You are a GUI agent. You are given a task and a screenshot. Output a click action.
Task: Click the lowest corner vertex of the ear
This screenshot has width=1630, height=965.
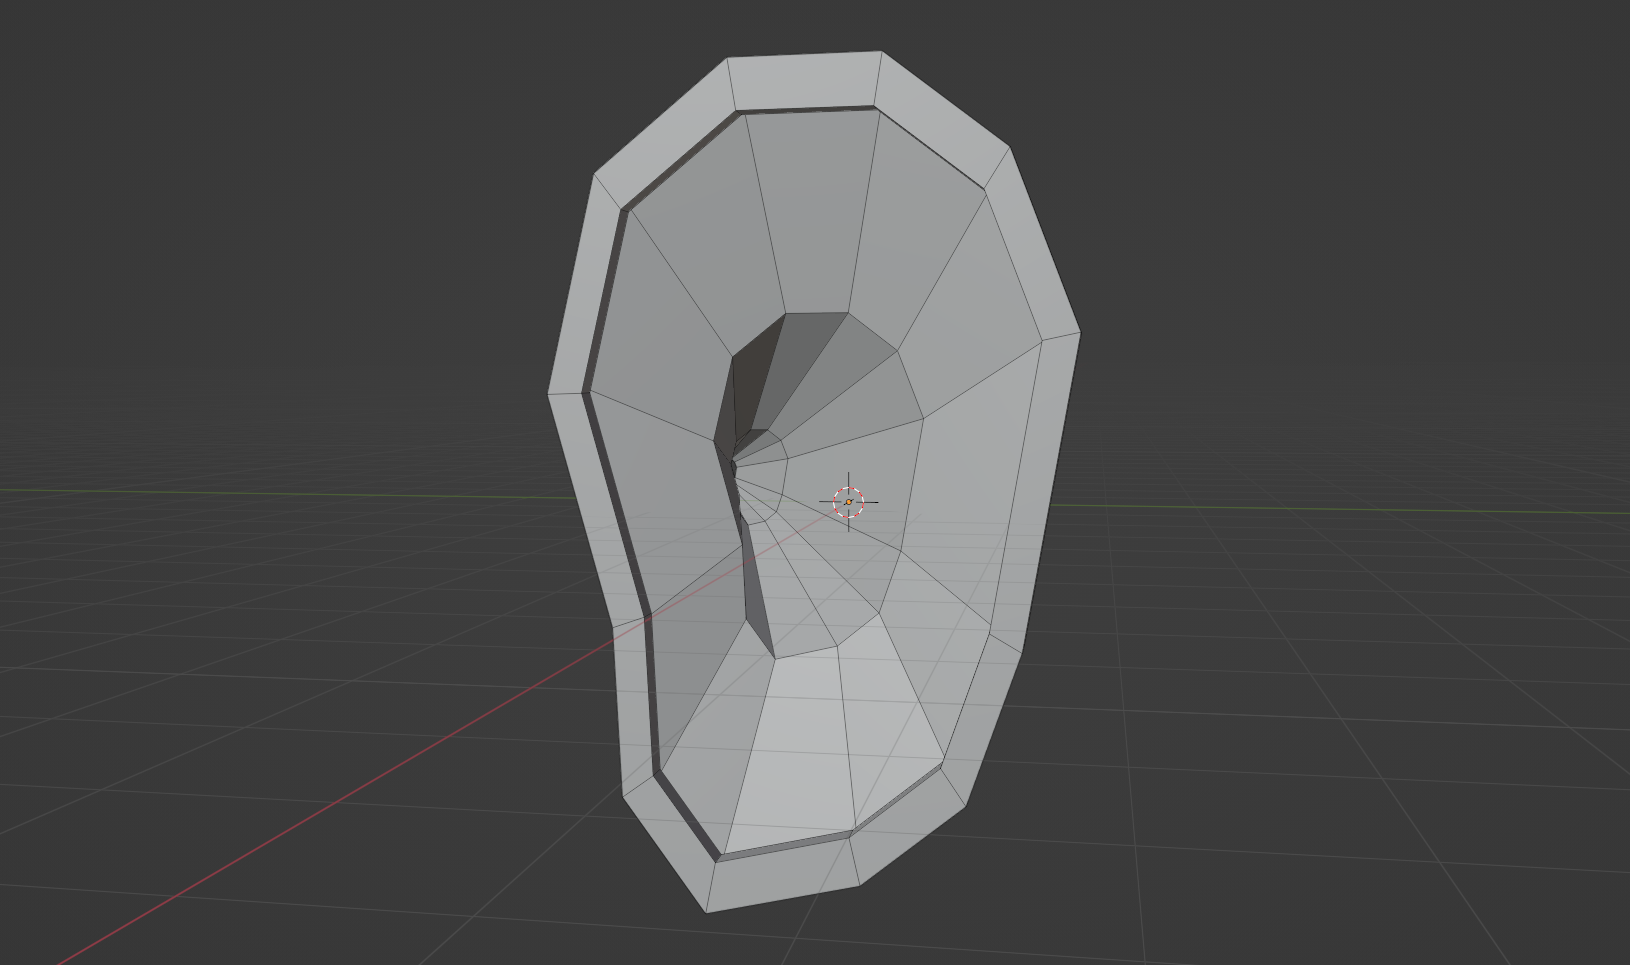[x=708, y=912]
